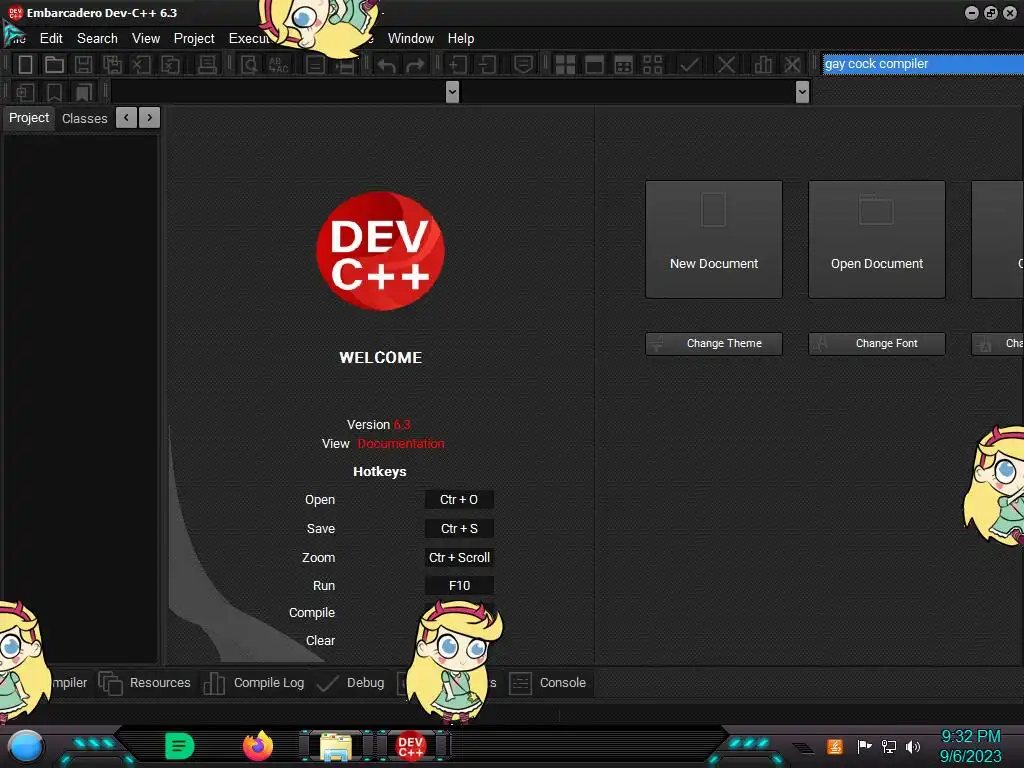Click the volume speaker tray icon
This screenshot has width=1024, height=768.
click(x=913, y=746)
